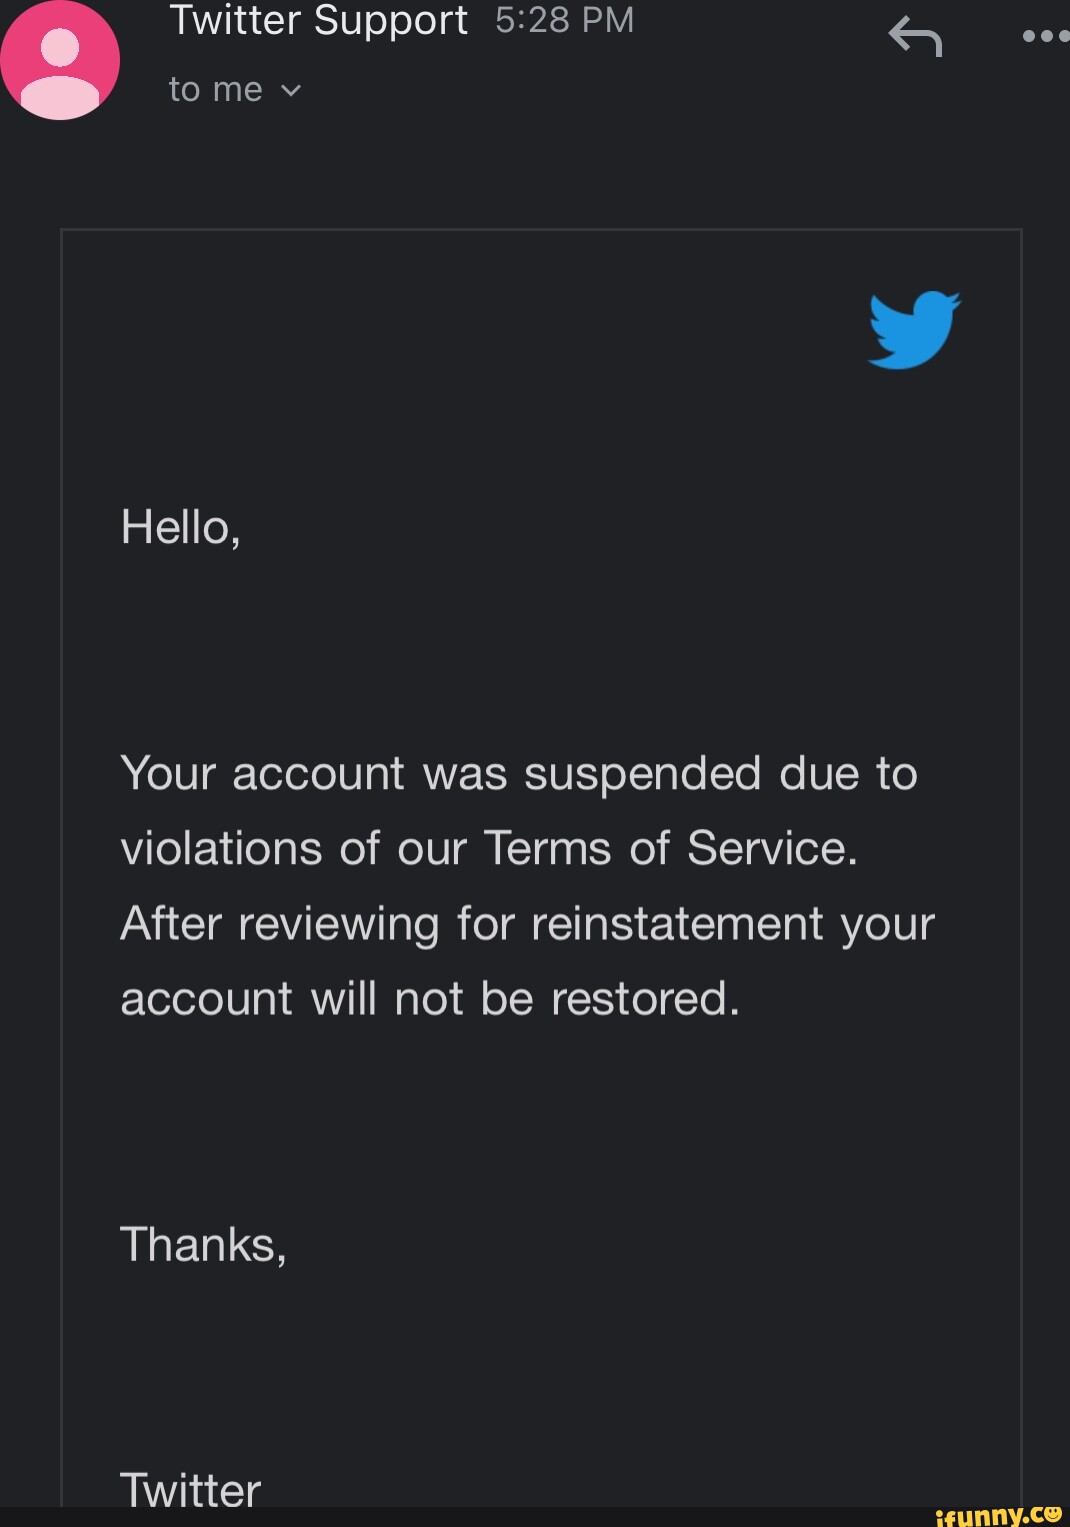This screenshot has height=1527, width=1070.
Task: Click the "to me" recipient label
Action: point(216,90)
